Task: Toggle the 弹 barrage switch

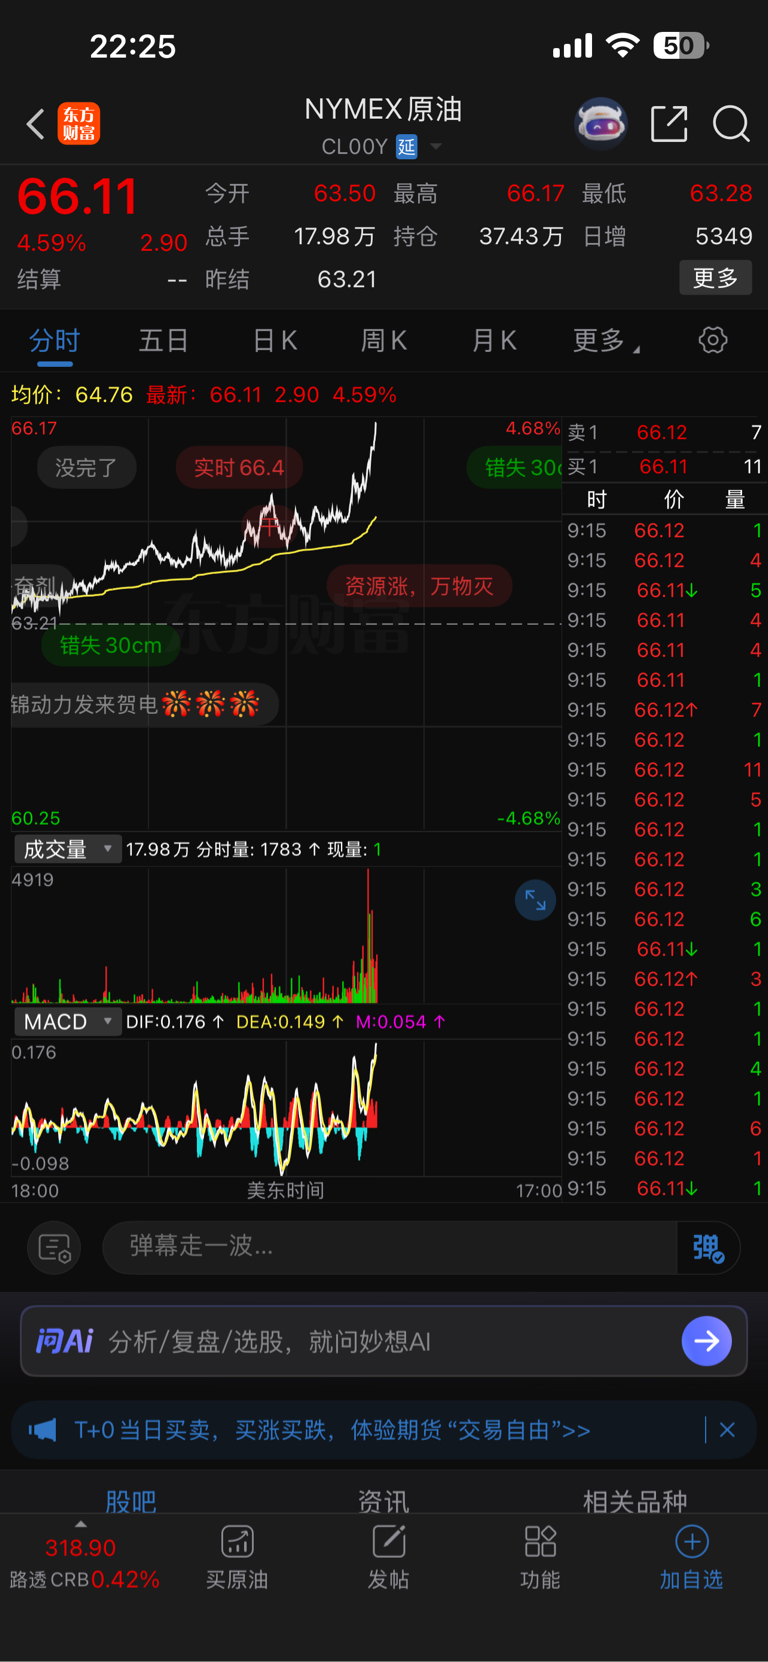Action: [709, 1247]
